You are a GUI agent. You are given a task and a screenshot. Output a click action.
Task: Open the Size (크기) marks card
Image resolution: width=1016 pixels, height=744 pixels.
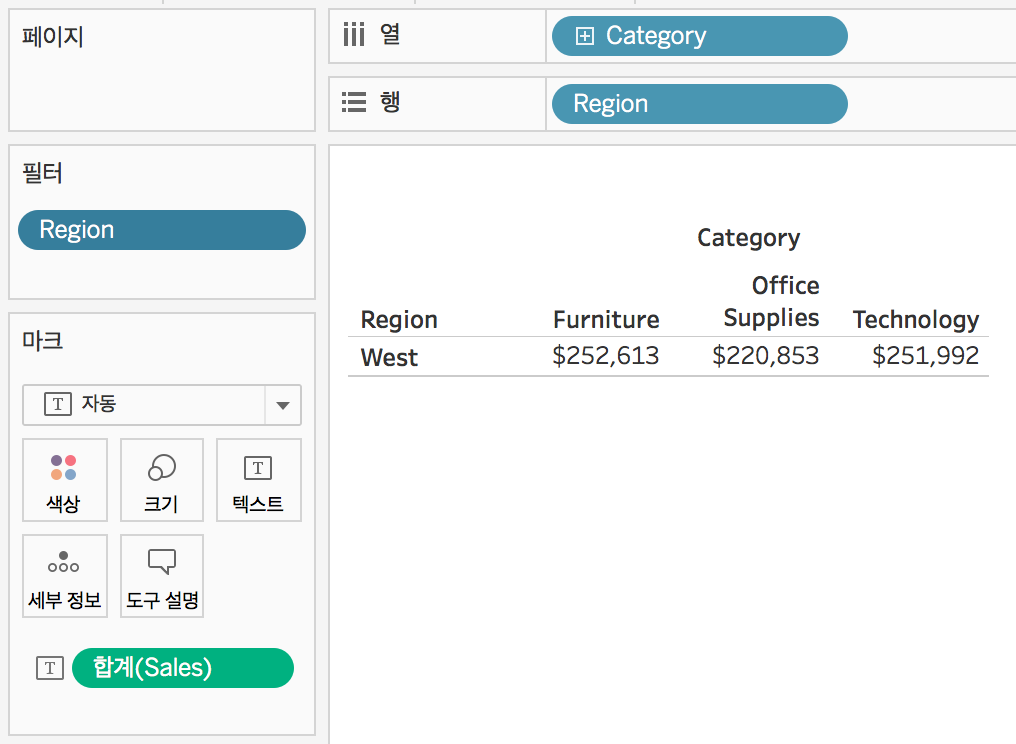pyautogui.click(x=162, y=480)
